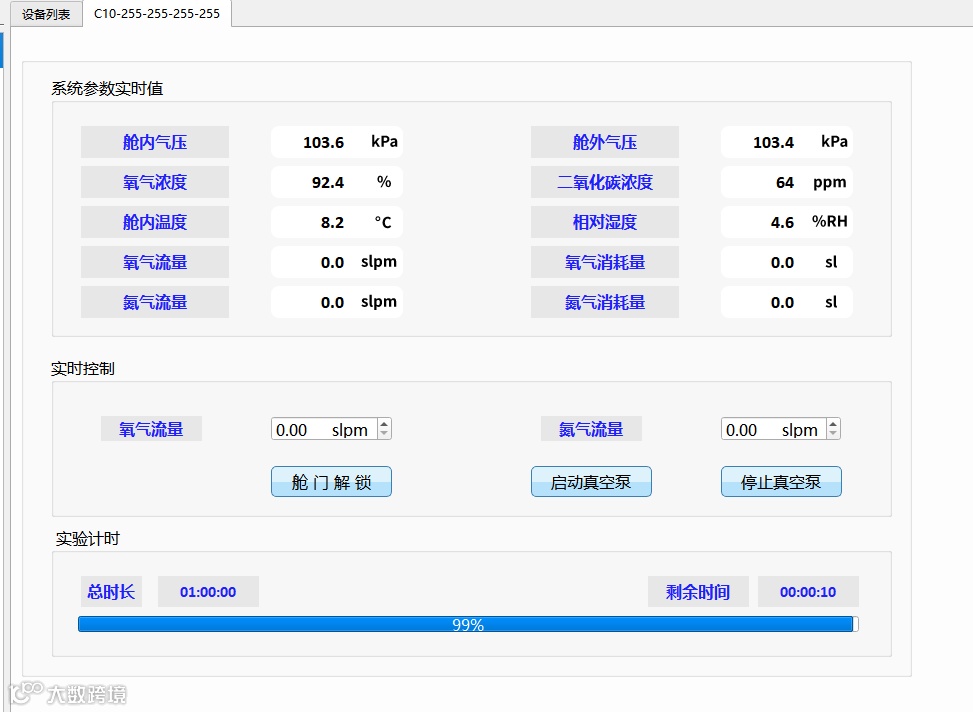Click up arrow to increase oxygen flow value
The width and height of the screenshot is (973, 712).
coord(384,422)
